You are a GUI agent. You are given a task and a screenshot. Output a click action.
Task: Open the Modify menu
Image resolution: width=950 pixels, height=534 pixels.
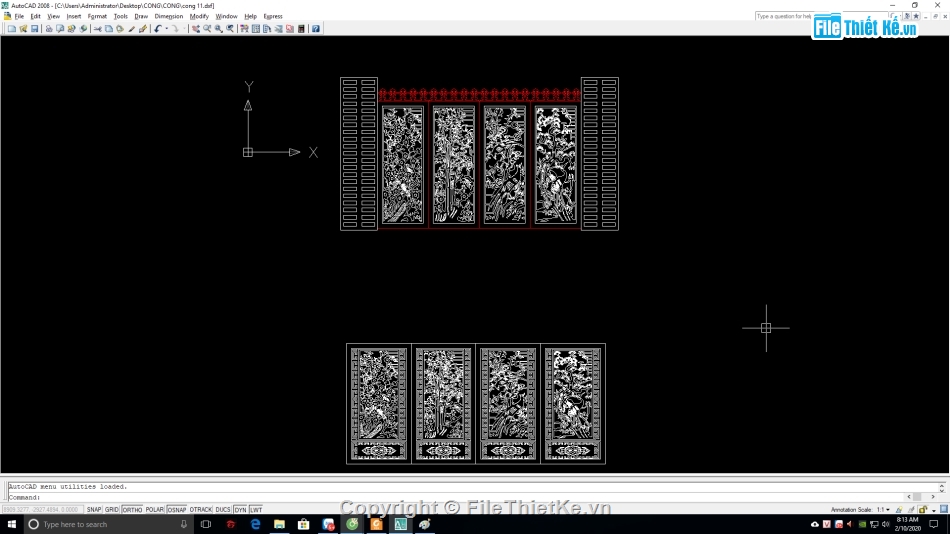pos(199,16)
